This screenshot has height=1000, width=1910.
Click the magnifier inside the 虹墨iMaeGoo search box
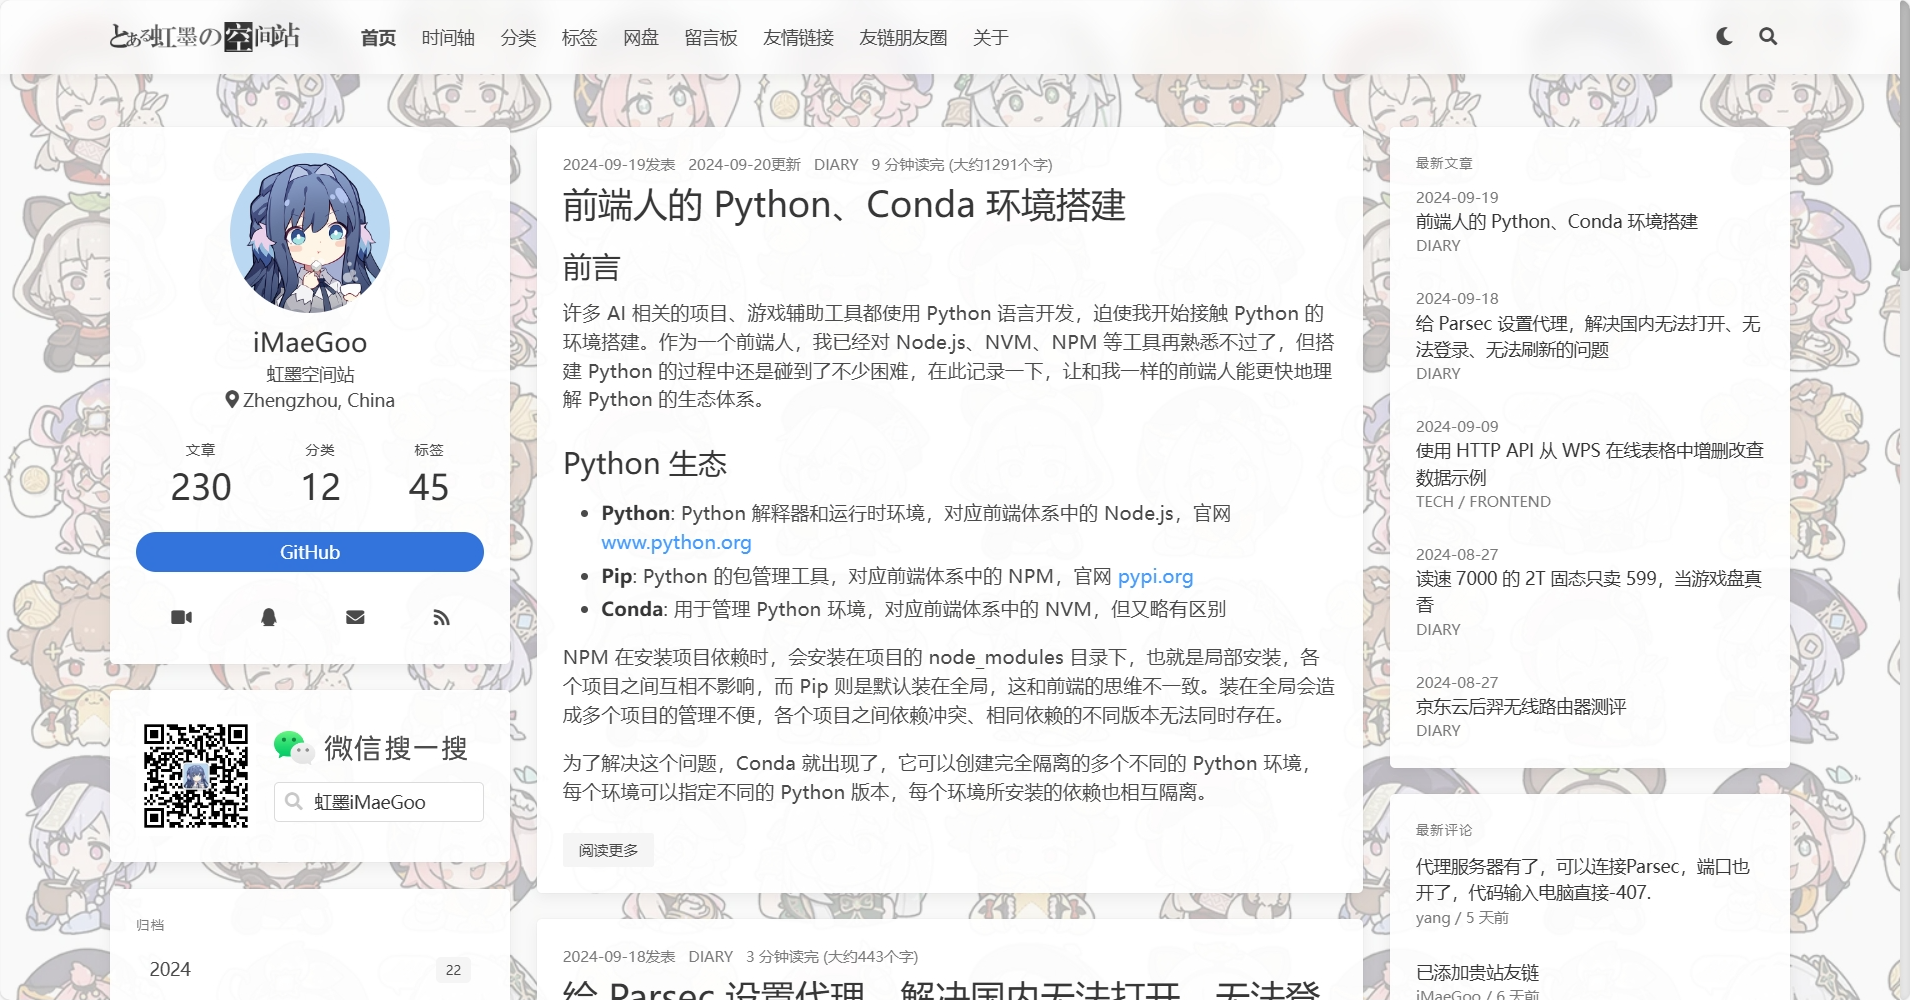tap(293, 801)
